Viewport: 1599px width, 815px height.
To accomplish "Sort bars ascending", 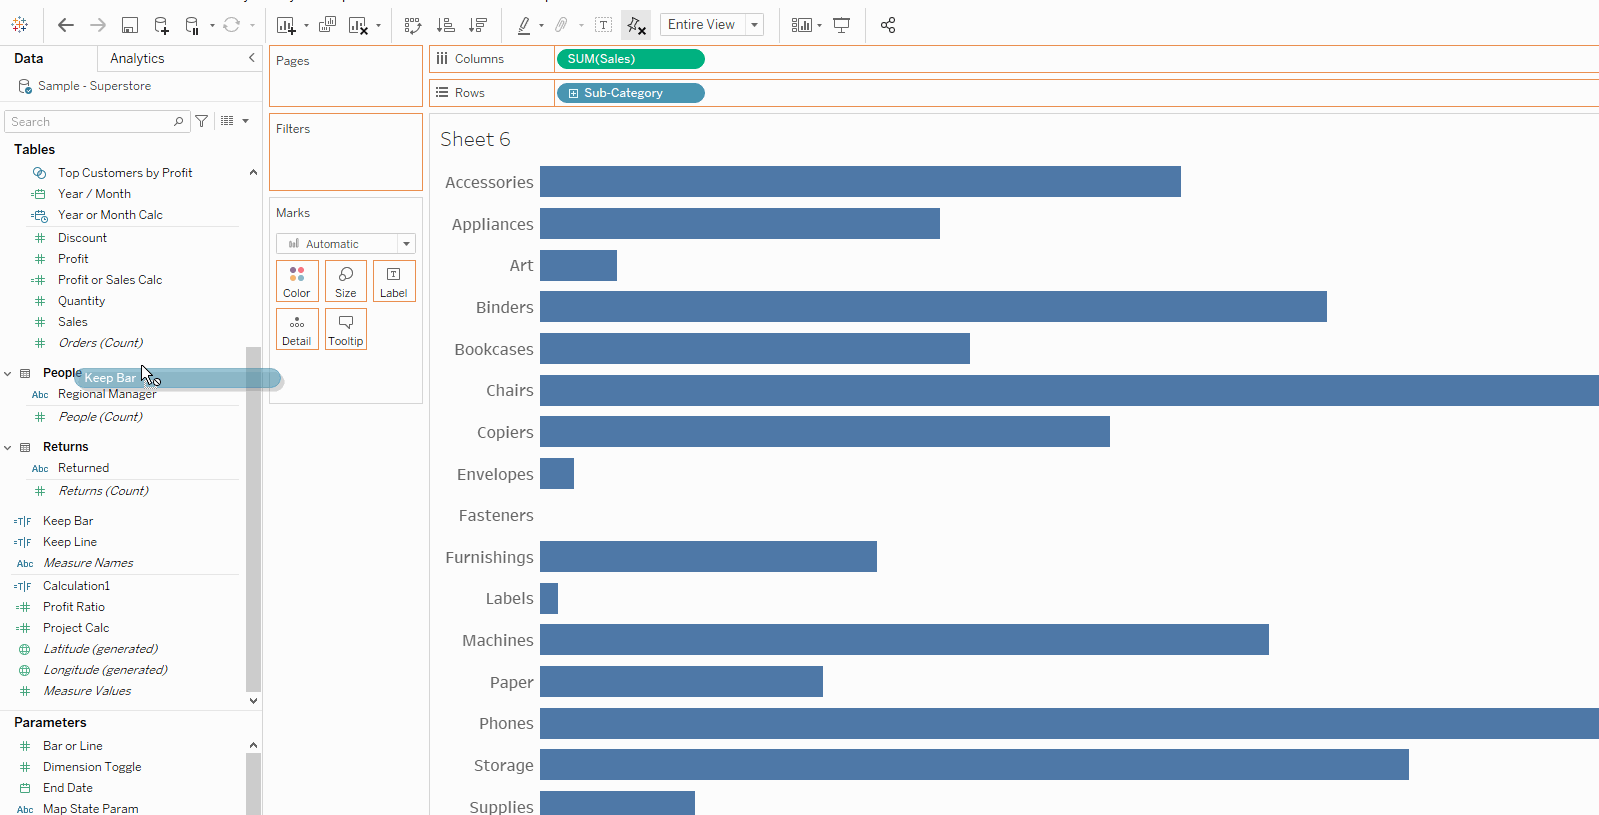I will coord(446,25).
